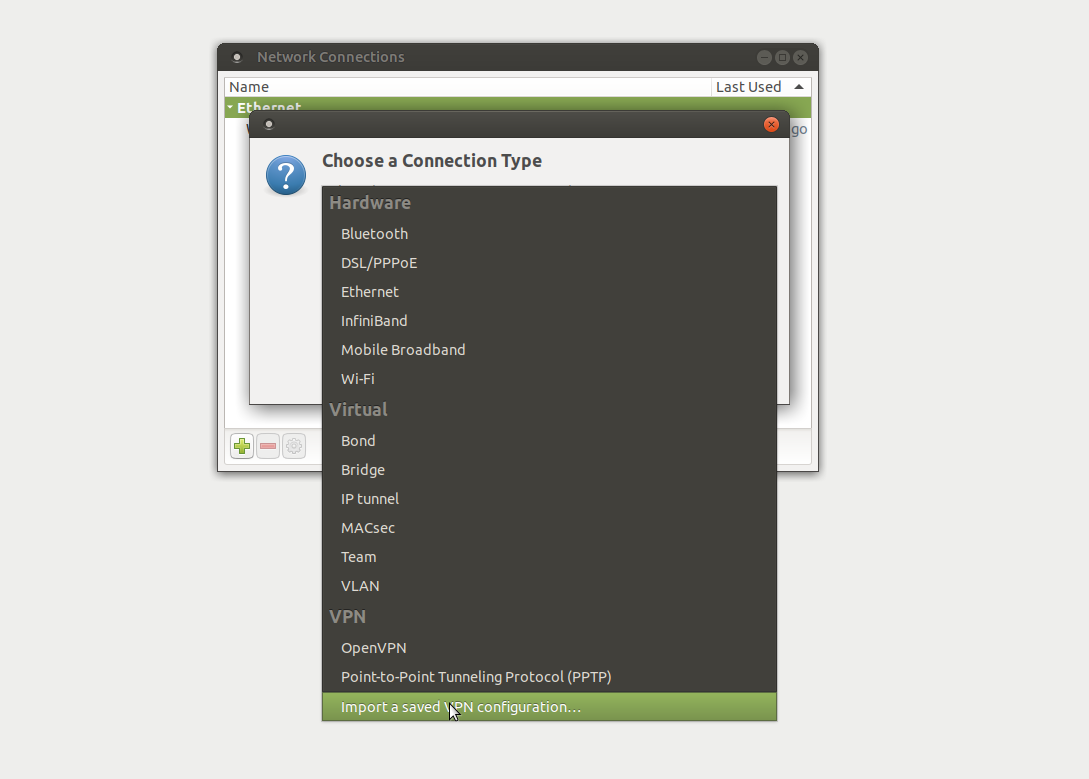Image resolution: width=1089 pixels, height=779 pixels.
Task: Collapse the Ethernet tree group
Action: (x=230, y=107)
